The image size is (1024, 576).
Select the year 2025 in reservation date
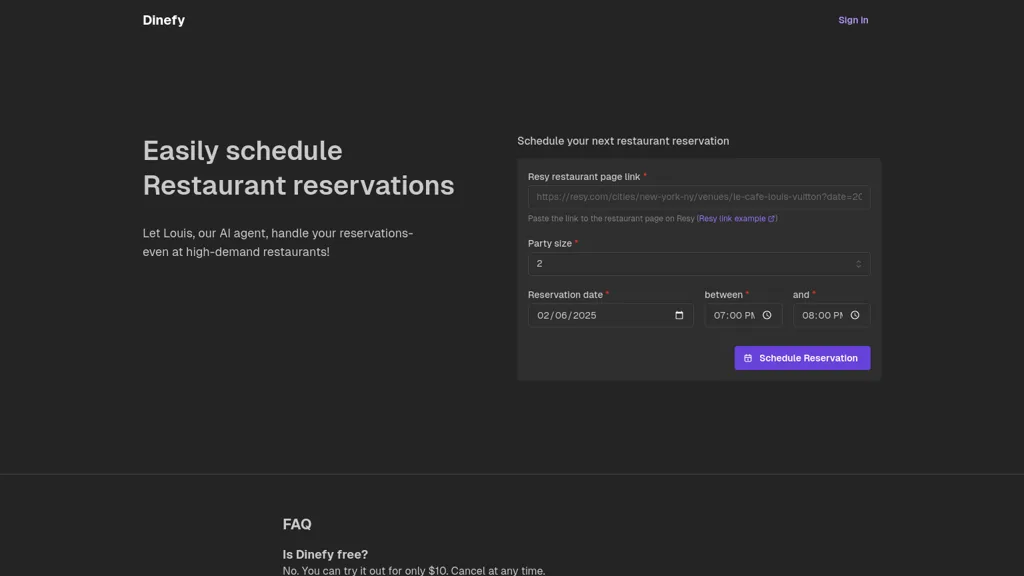click(584, 315)
